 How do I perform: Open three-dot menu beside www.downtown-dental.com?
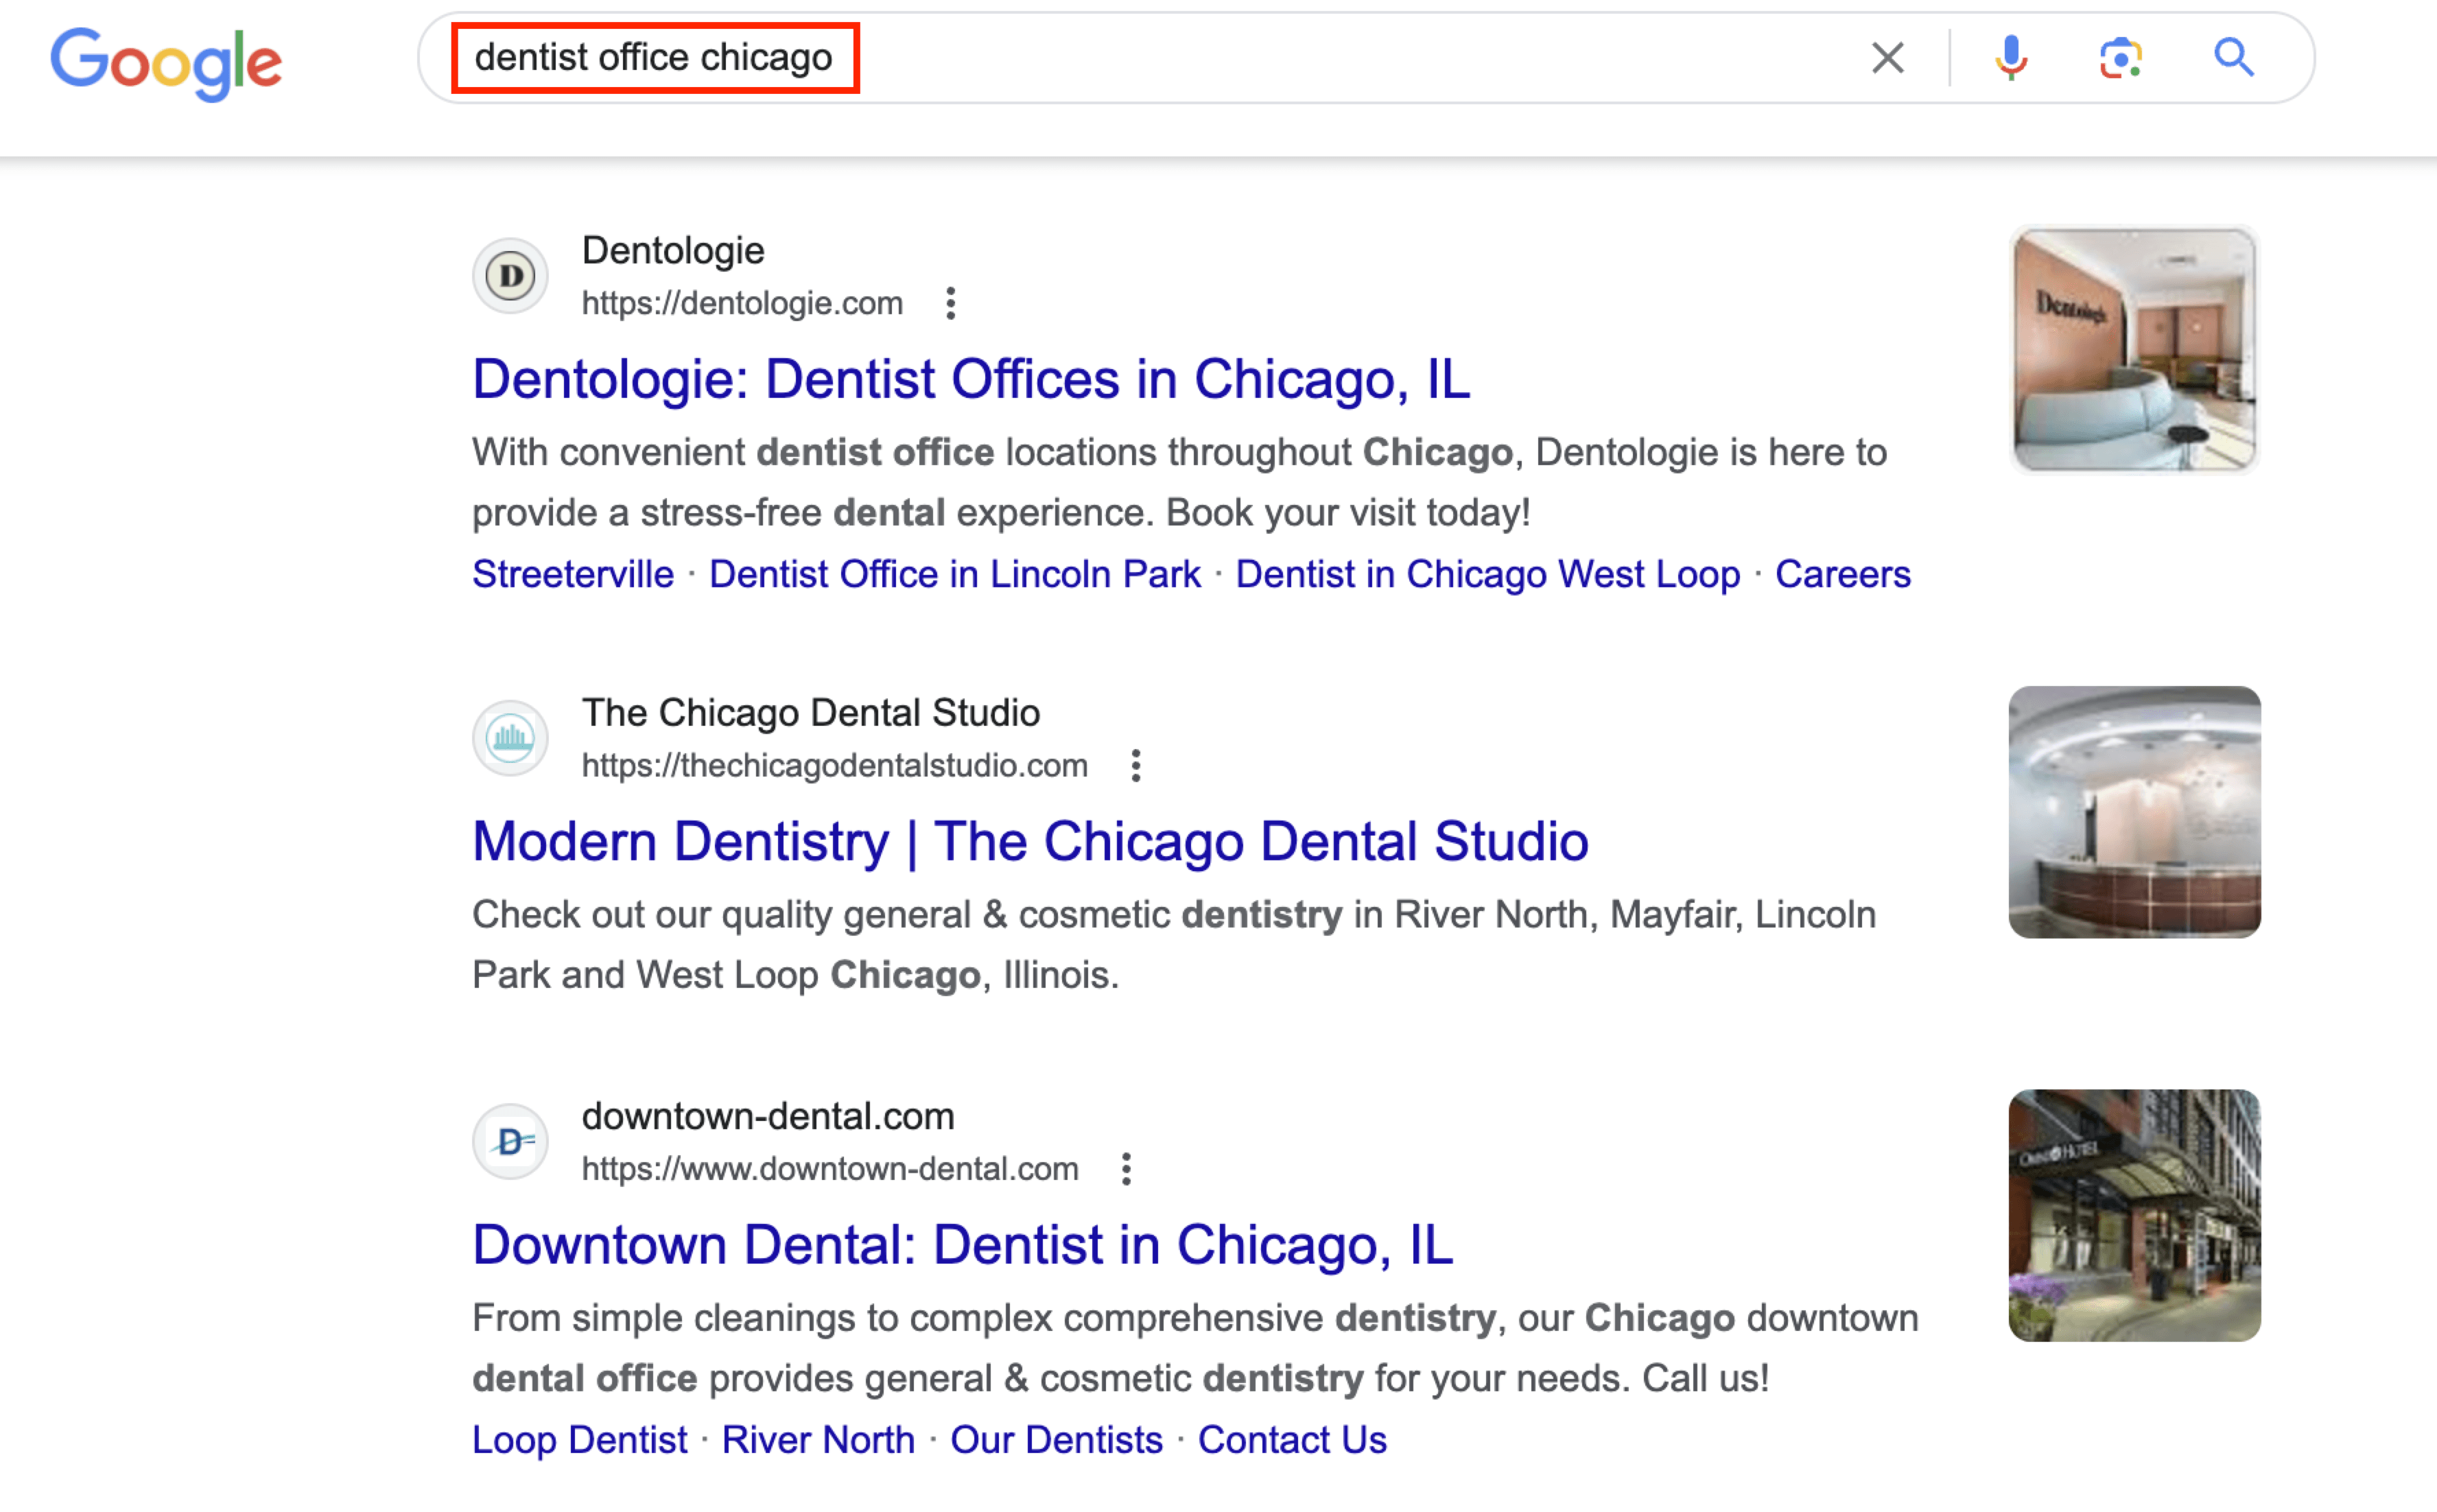pos(1126,1169)
